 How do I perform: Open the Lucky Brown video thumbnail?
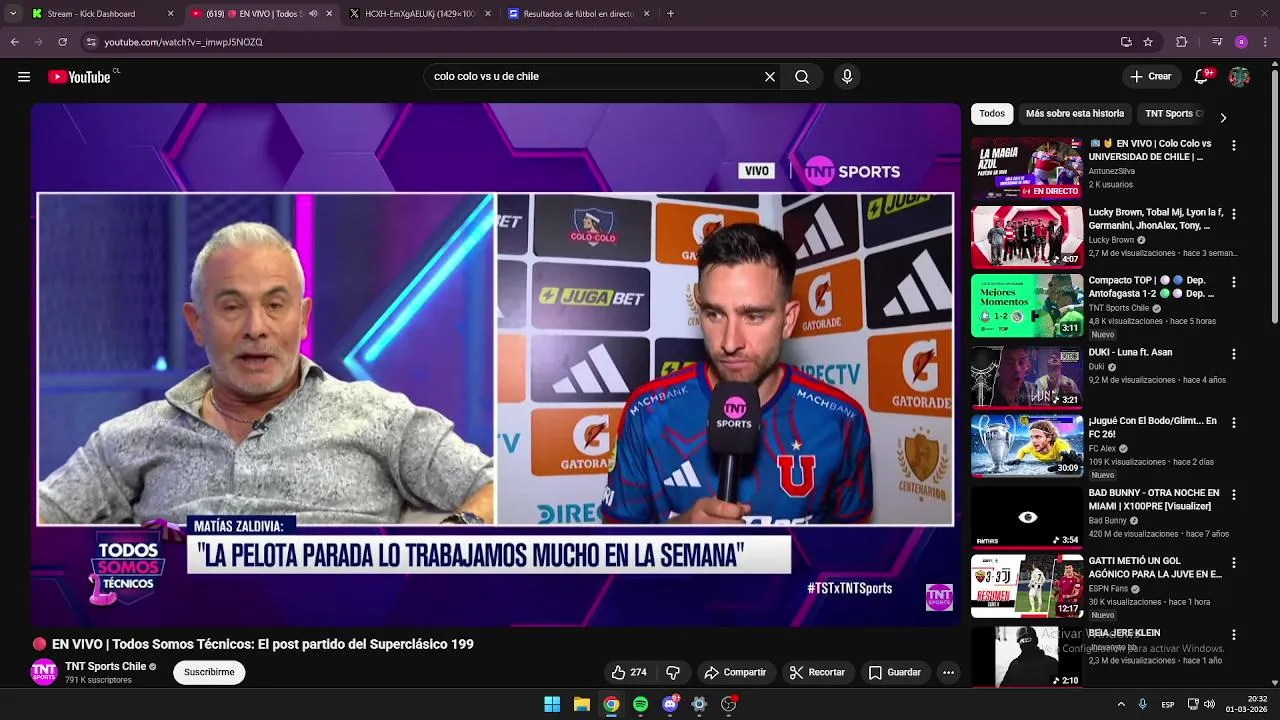pyautogui.click(x=1027, y=237)
